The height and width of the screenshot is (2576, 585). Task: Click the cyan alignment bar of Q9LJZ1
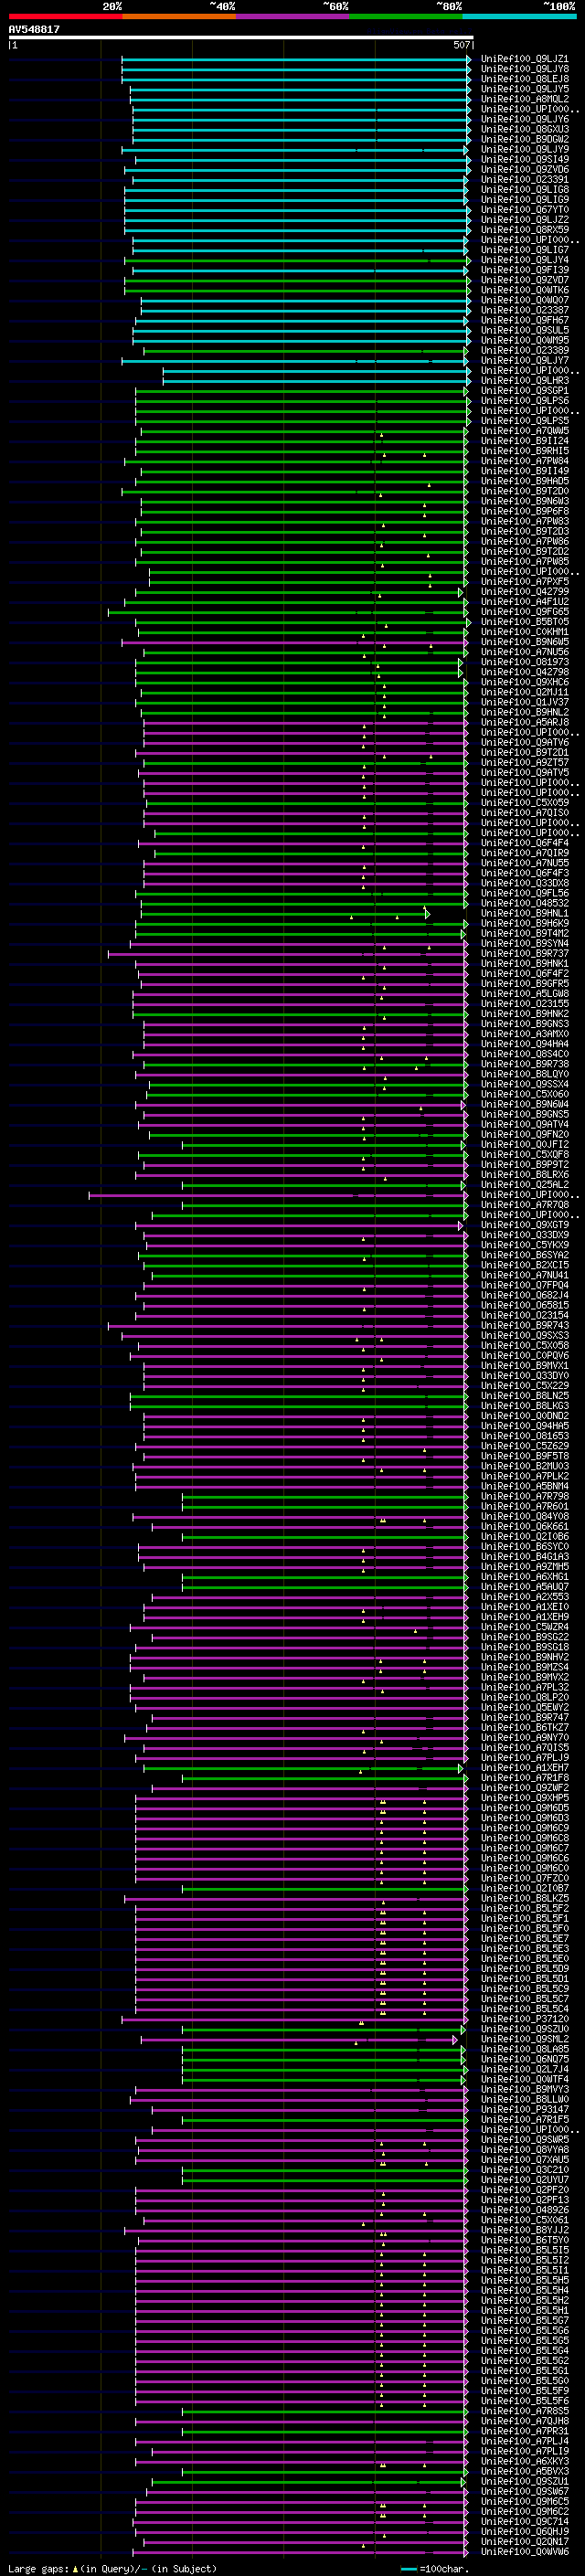(x=295, y=59)
